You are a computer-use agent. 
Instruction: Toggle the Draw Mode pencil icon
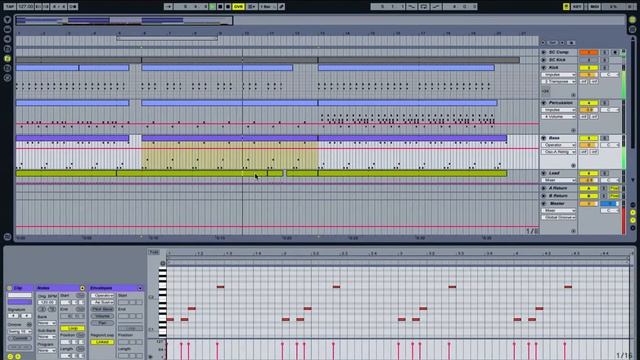click(281, 7)
